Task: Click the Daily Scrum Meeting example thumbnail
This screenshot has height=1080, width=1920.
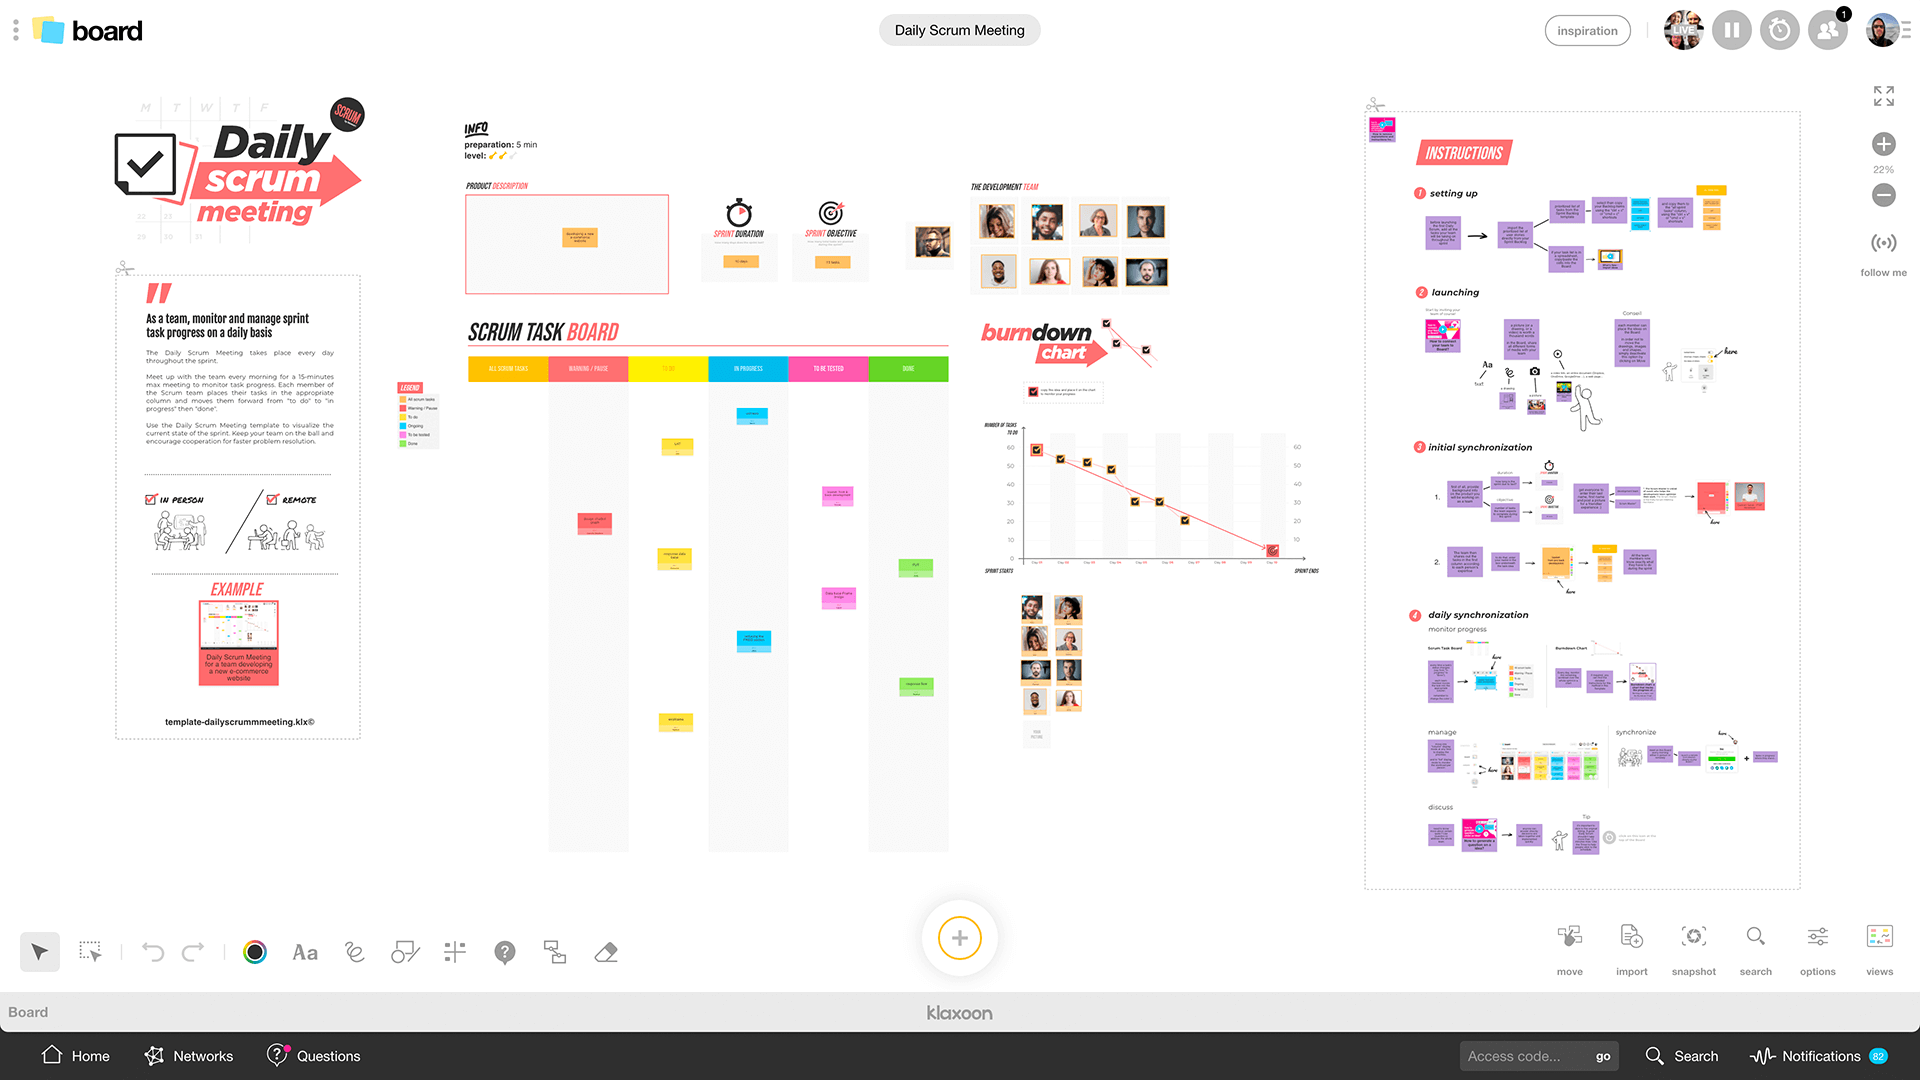Action: point(239,644)
